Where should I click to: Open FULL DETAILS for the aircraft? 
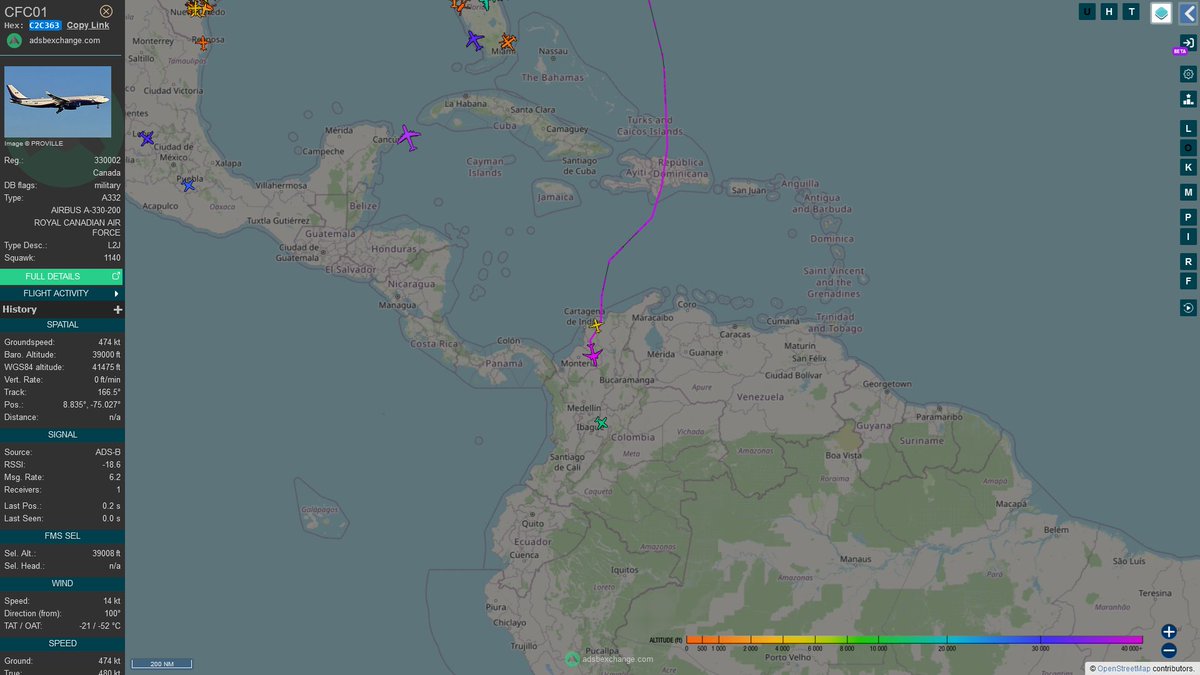point(62,276)
